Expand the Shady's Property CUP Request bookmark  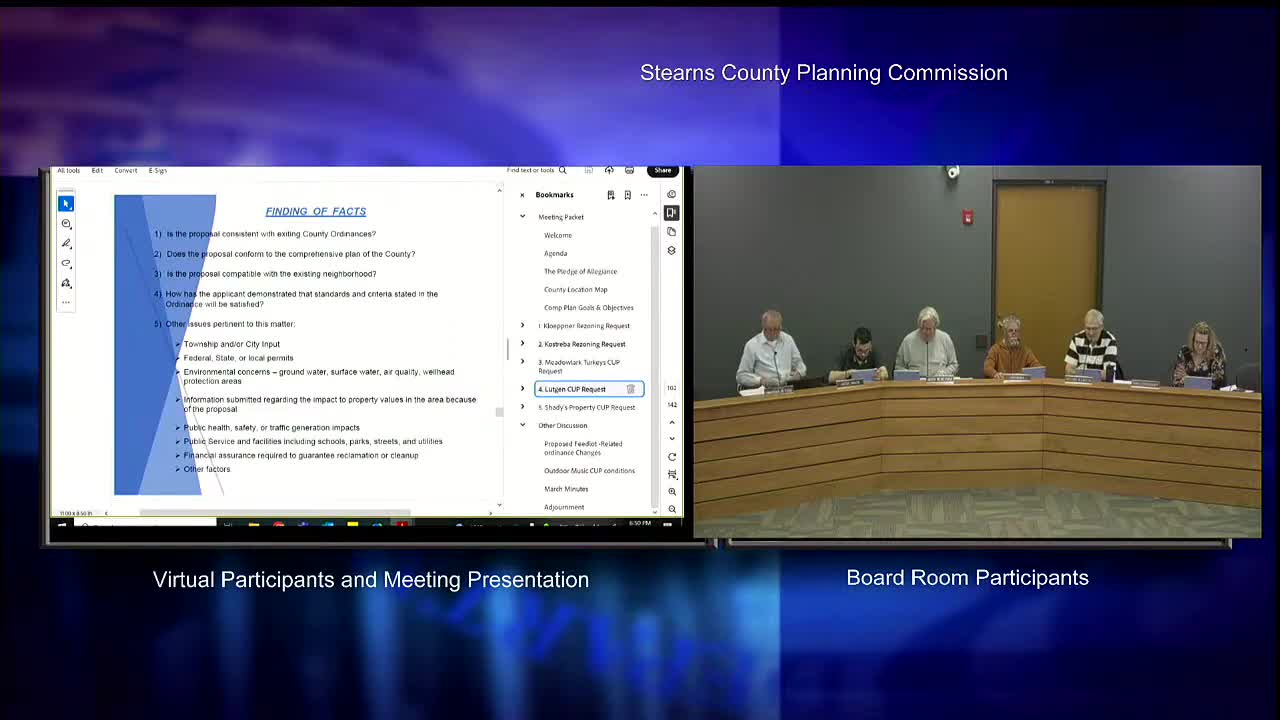coord(522,407)
